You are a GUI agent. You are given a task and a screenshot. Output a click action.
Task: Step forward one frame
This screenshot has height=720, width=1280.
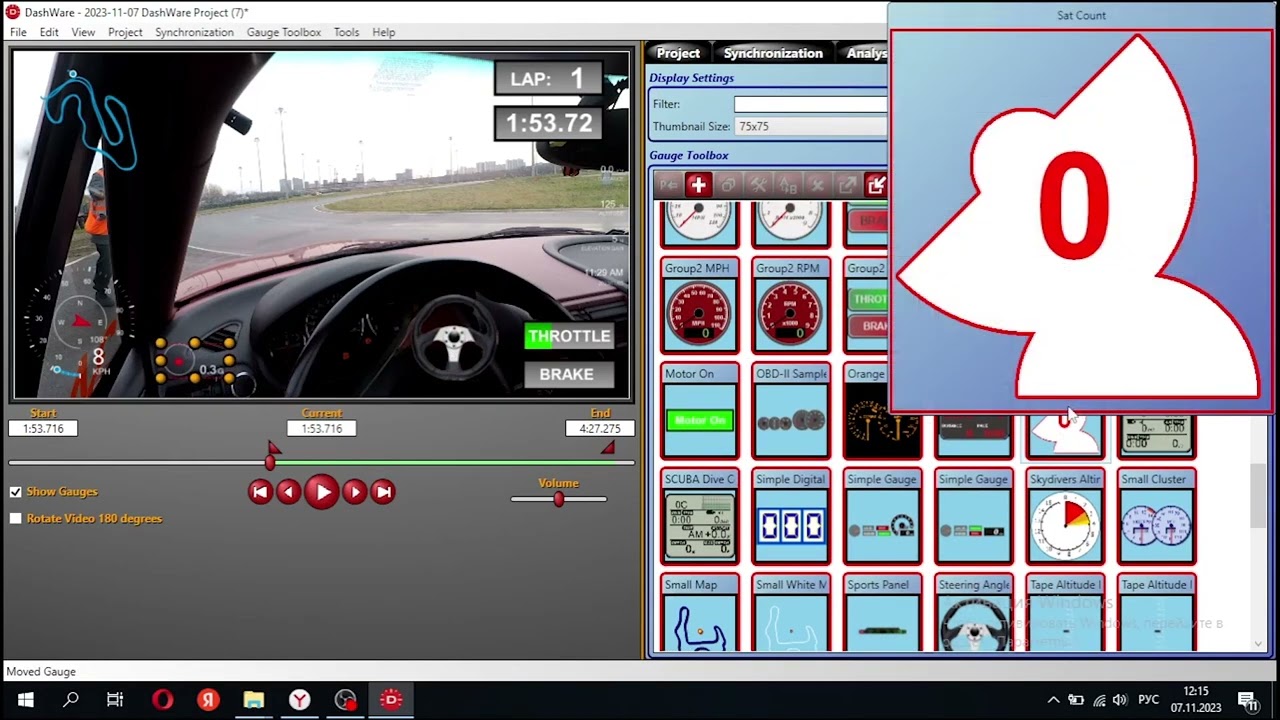click(x=355, y=491)
